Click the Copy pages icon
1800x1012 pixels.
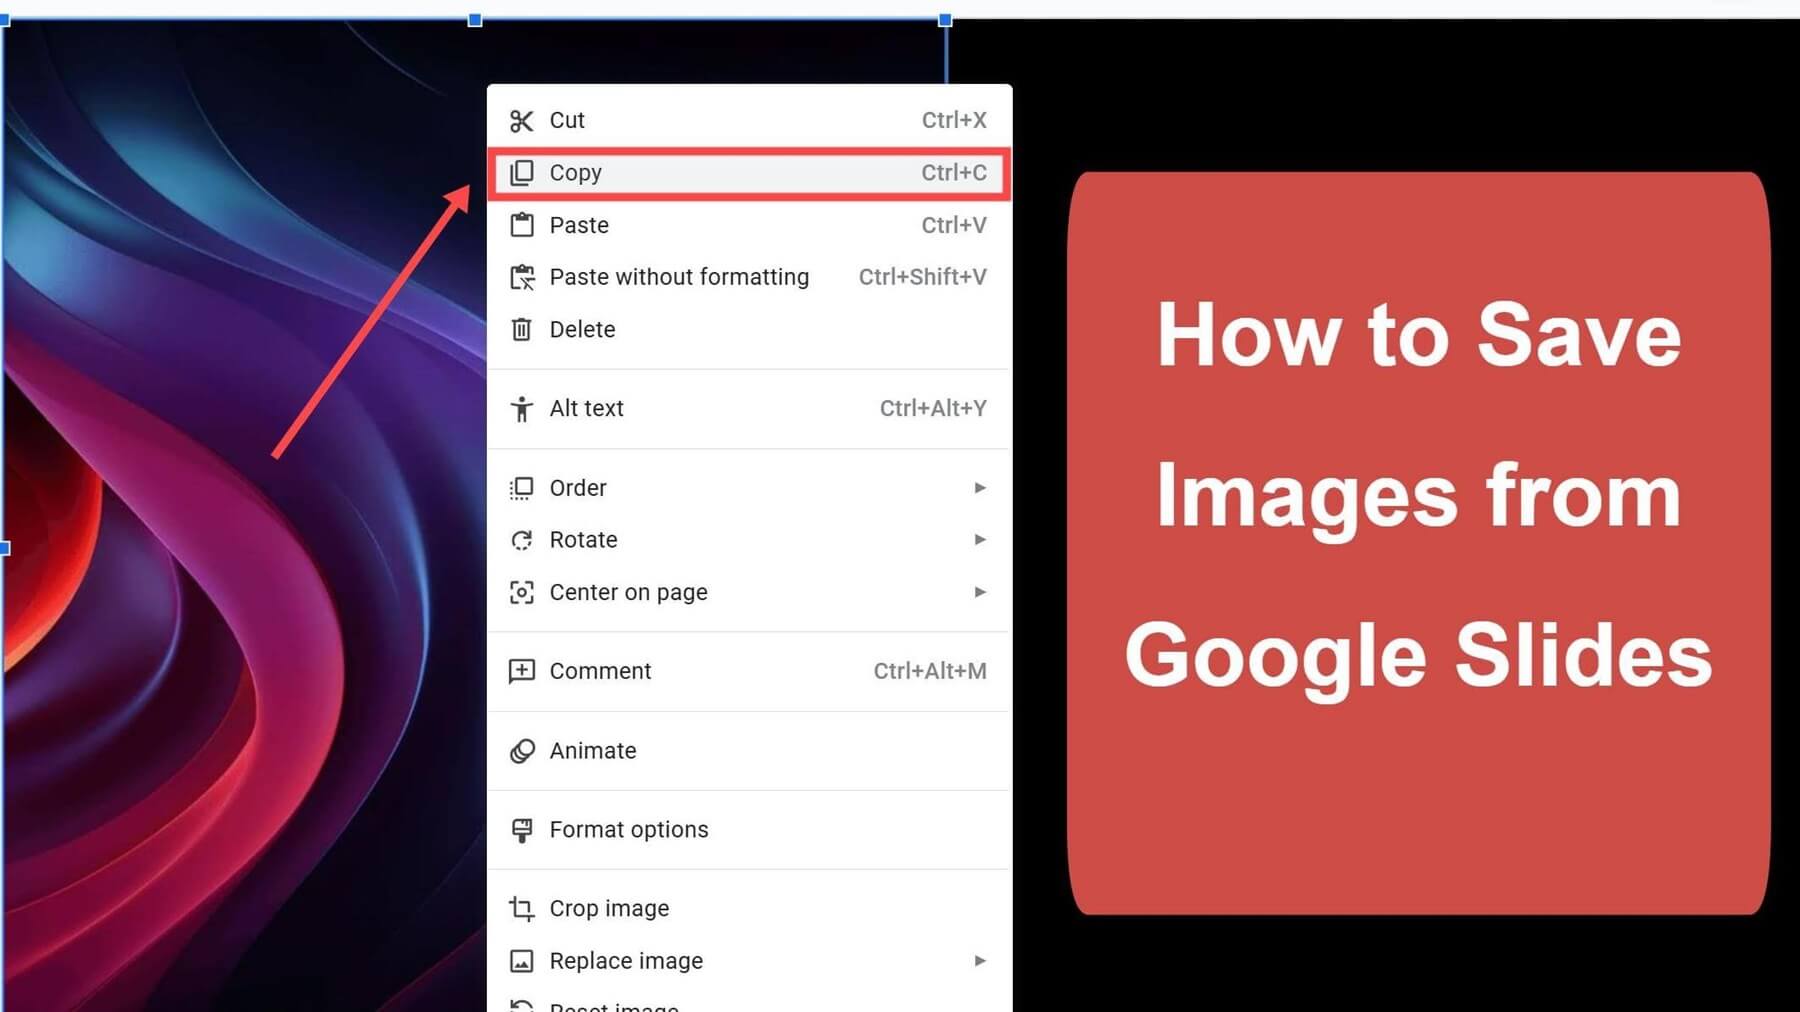coord(521,173)
